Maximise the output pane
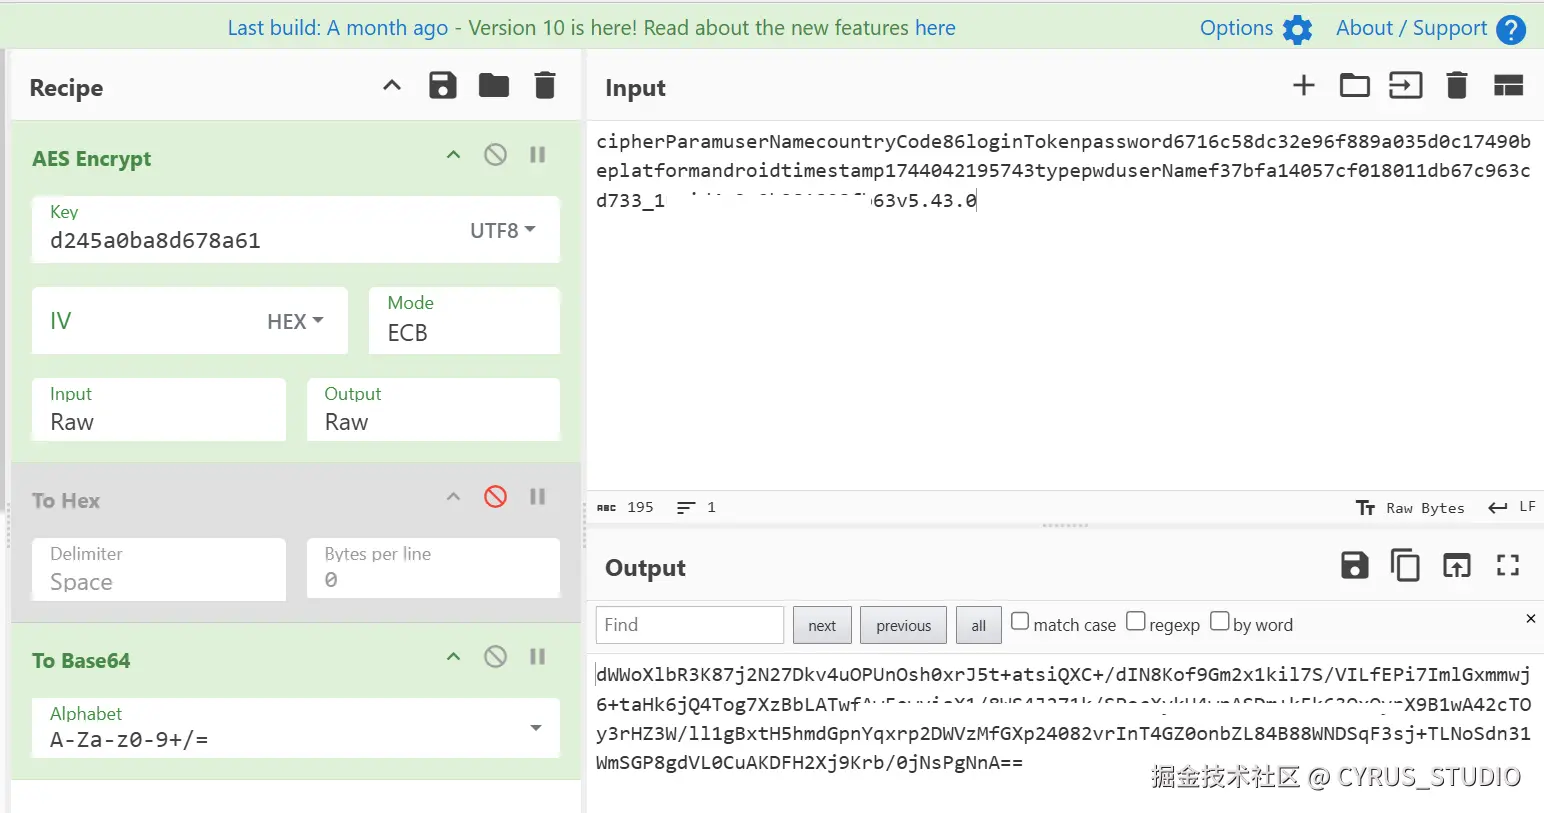Viewport: 1544px width, 813px height. (x=1508, y=566)
